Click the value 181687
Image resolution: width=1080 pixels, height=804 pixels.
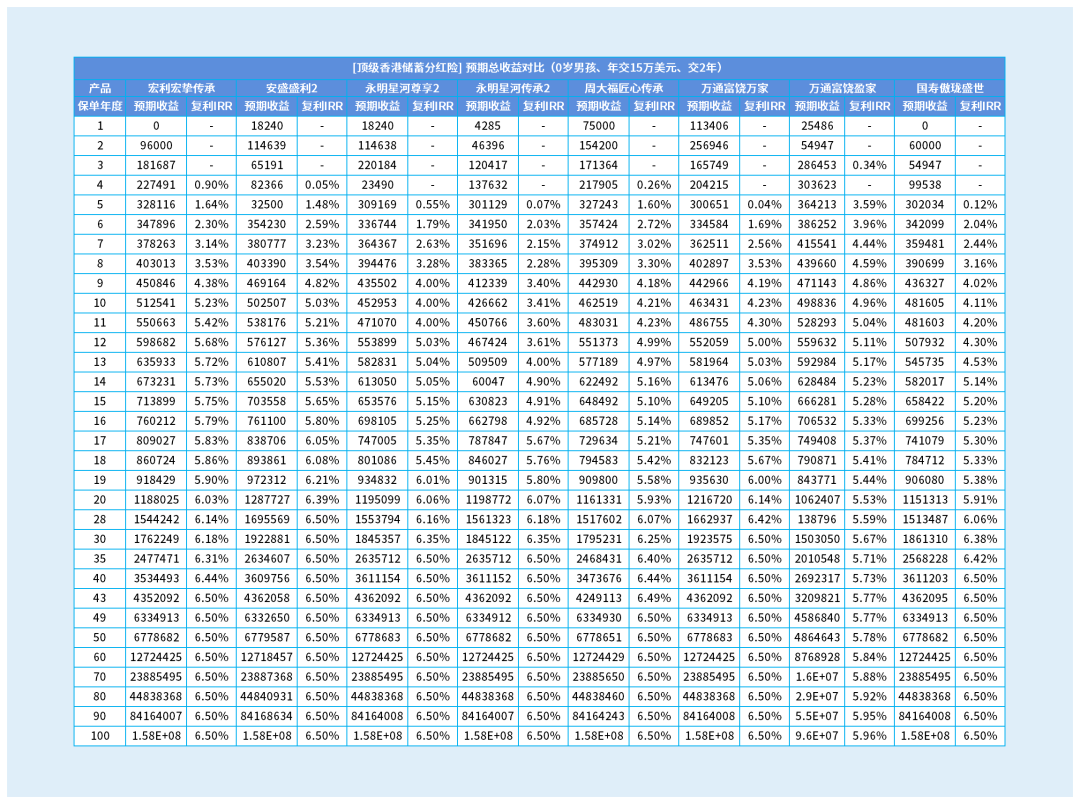tap(156, 165)
